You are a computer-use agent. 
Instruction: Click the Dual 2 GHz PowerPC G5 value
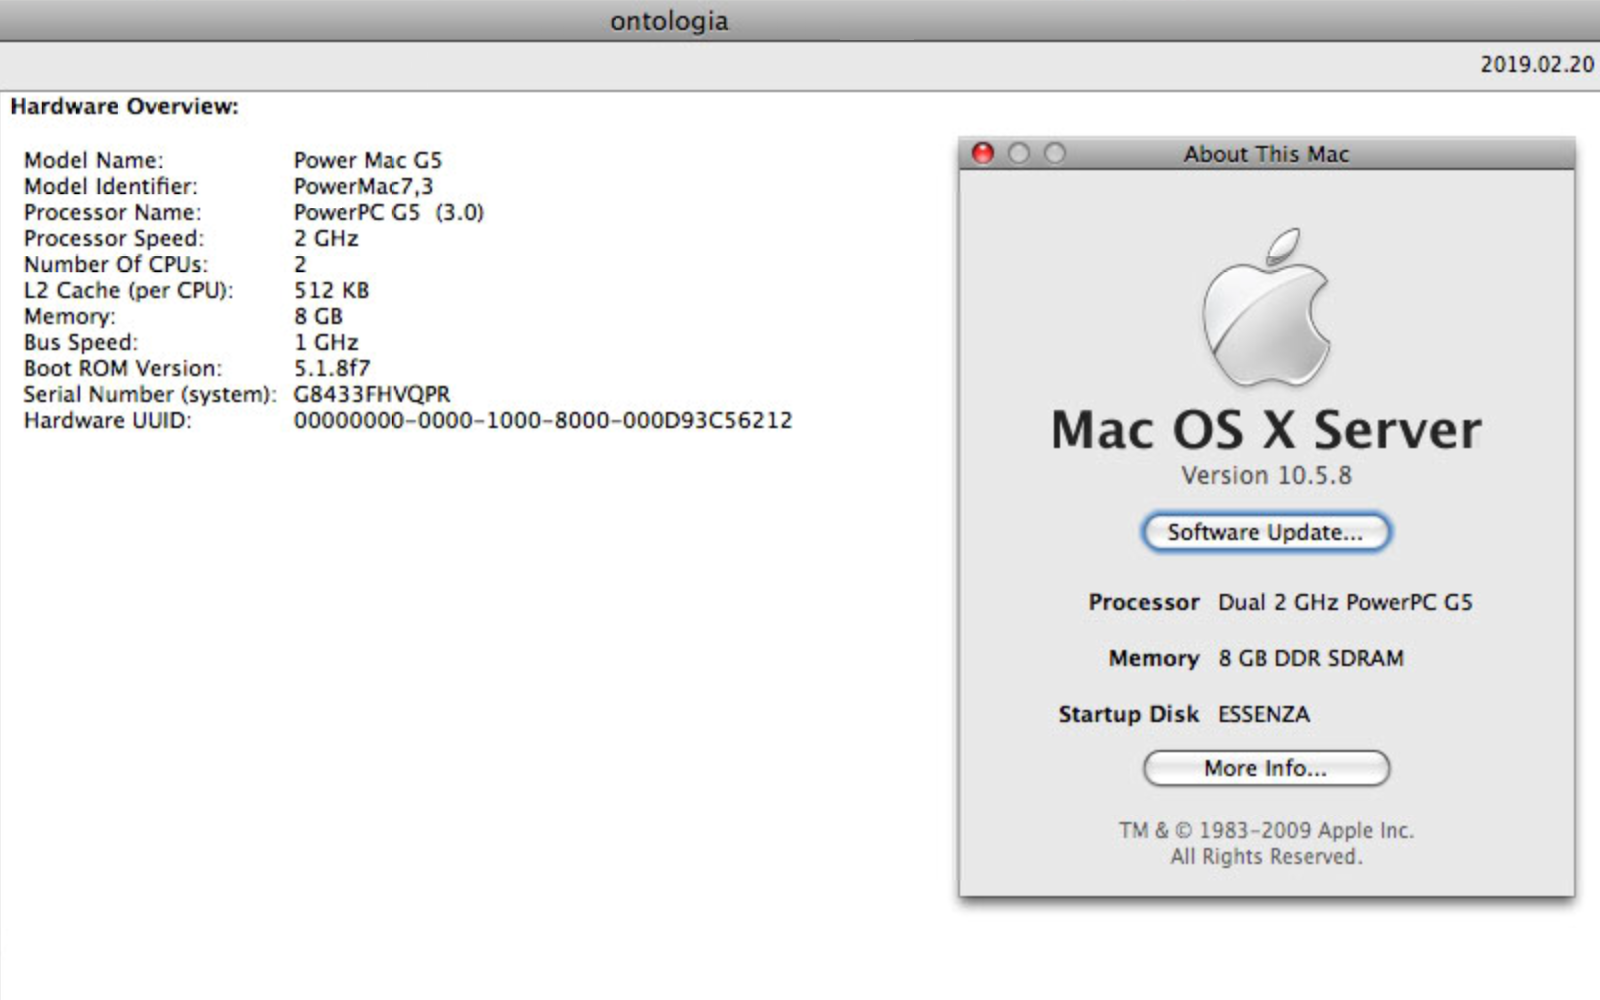point(1345,602)
